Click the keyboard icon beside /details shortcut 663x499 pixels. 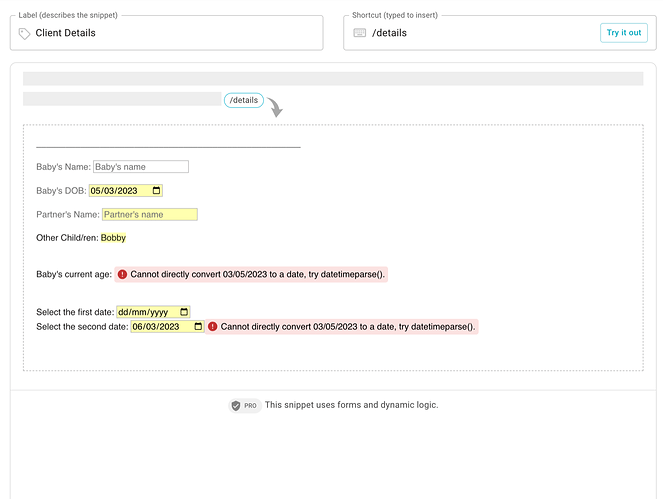[x=359, y=33]
